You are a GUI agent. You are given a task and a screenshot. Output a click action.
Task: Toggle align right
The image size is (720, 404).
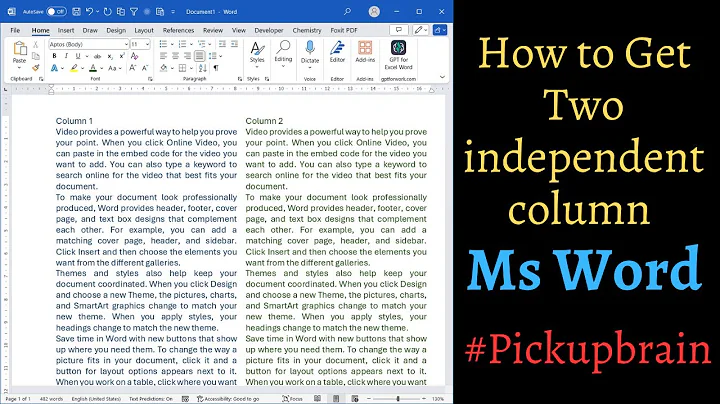[187, 56]
